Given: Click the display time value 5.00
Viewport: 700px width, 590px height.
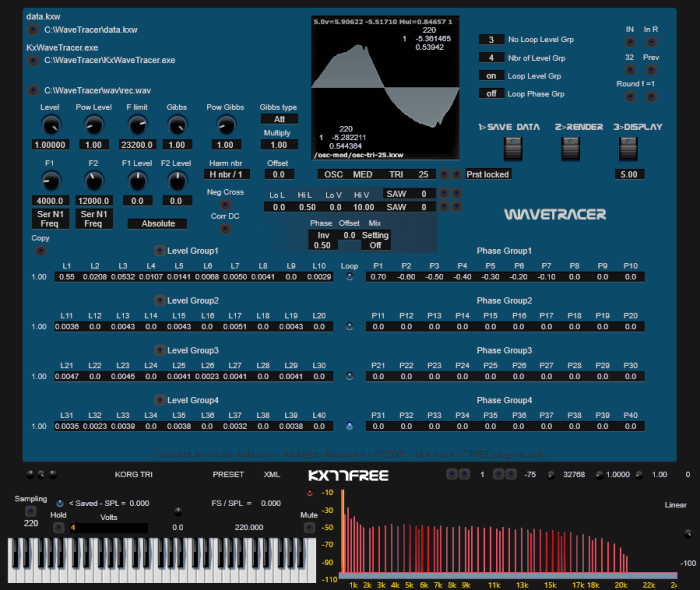Looking at the screenshot, I should point(629,175).
